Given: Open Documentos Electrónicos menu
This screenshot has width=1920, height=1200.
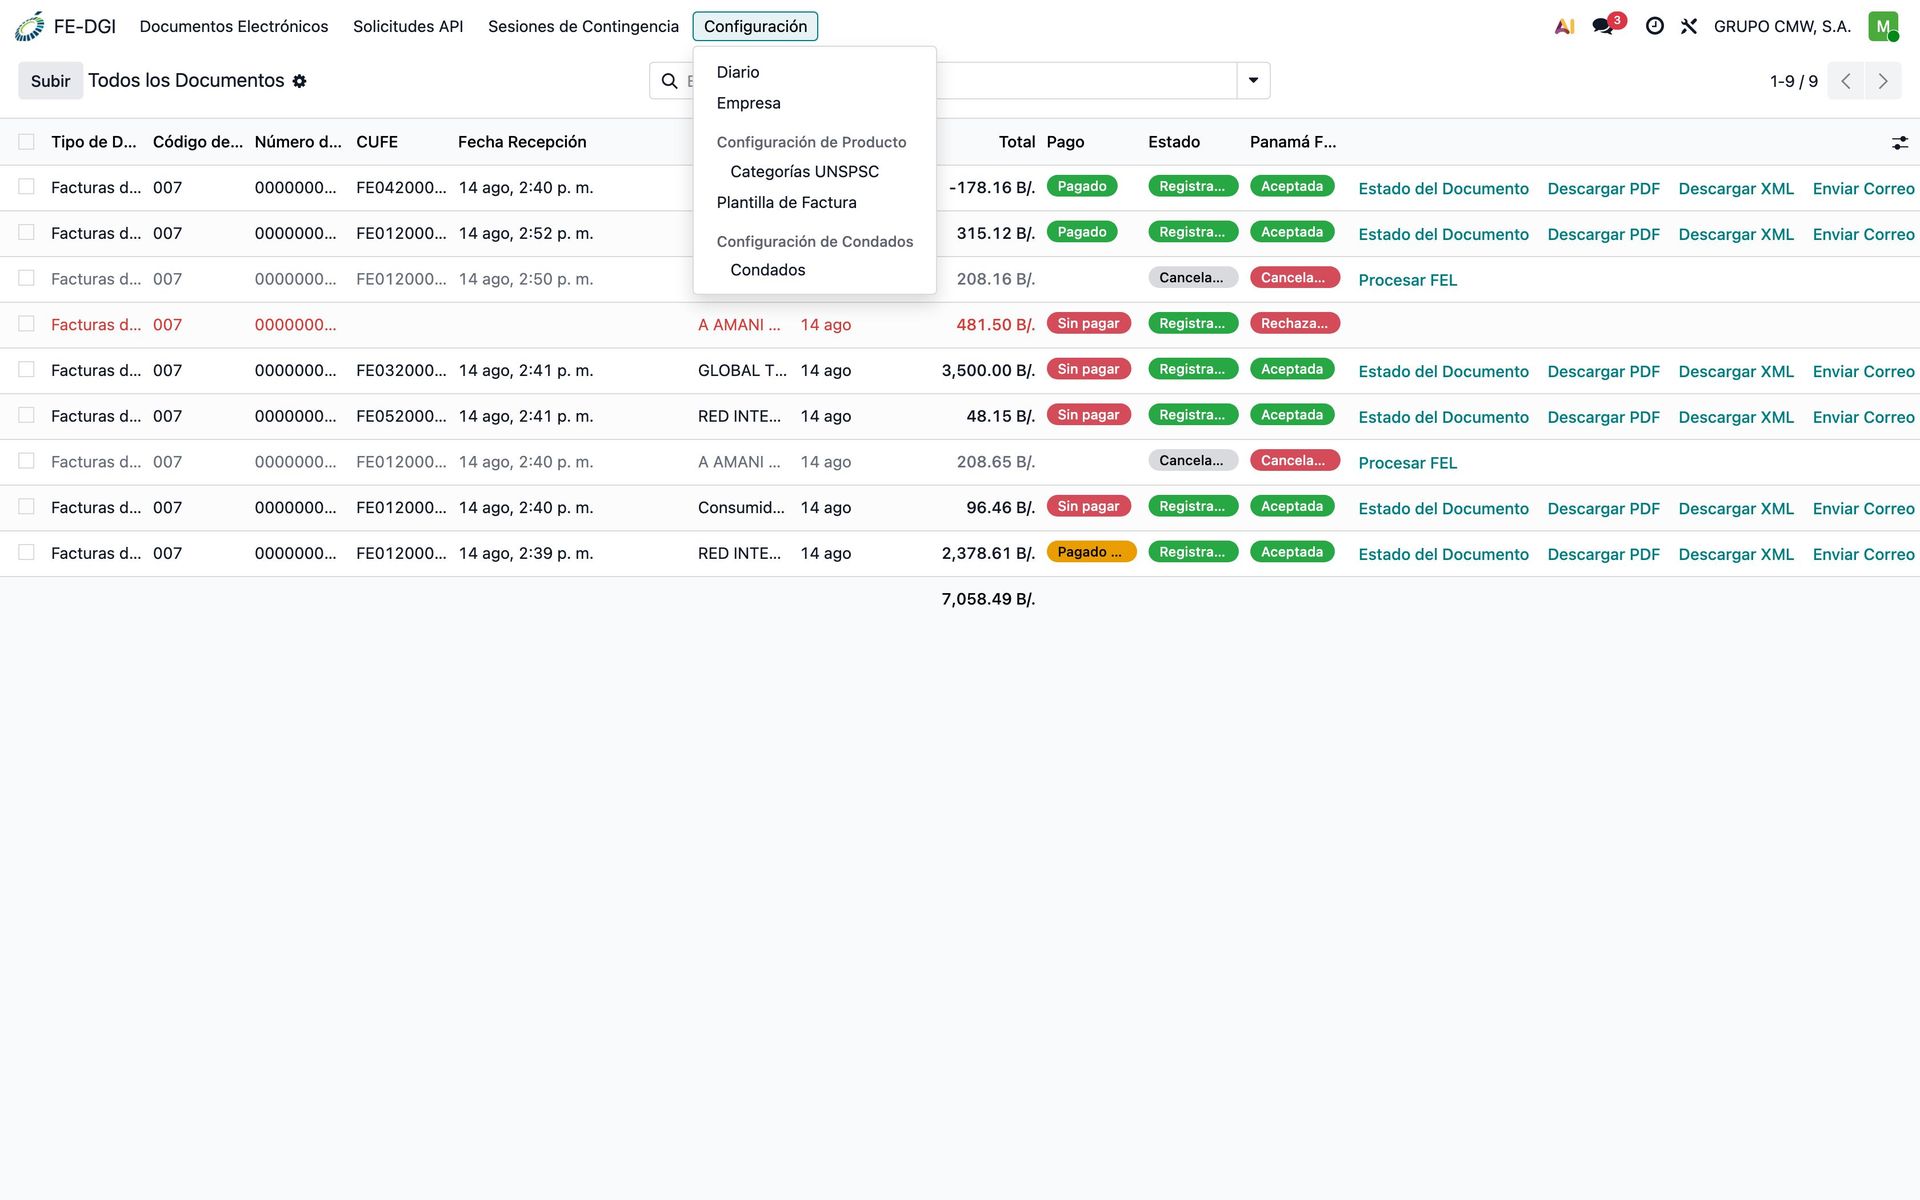Looking at the screenshot, I should click(x=234, y=26).
